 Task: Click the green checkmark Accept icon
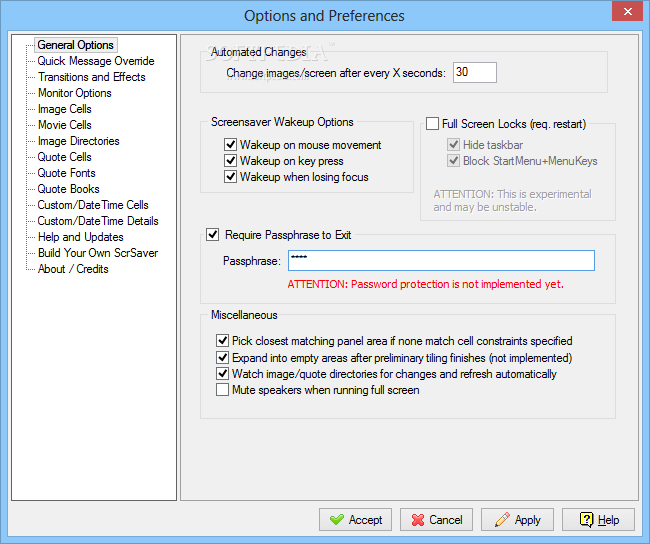(337, 520)
